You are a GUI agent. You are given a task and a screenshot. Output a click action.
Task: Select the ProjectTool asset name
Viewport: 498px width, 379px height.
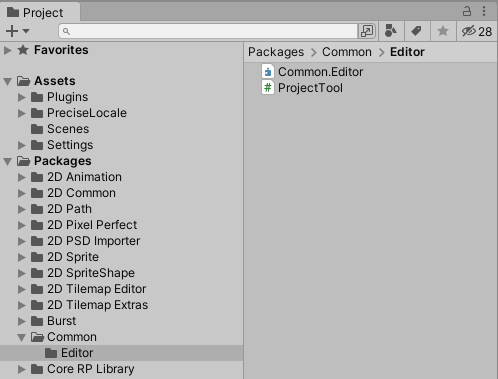[310, 88]
